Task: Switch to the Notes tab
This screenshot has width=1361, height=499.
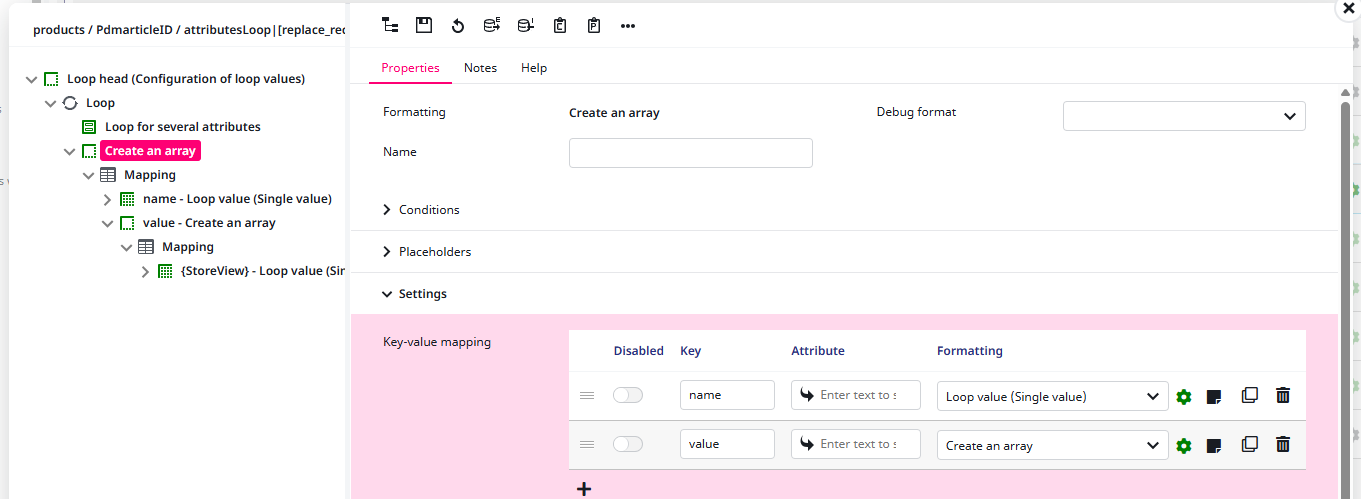Action: (480, 68)
